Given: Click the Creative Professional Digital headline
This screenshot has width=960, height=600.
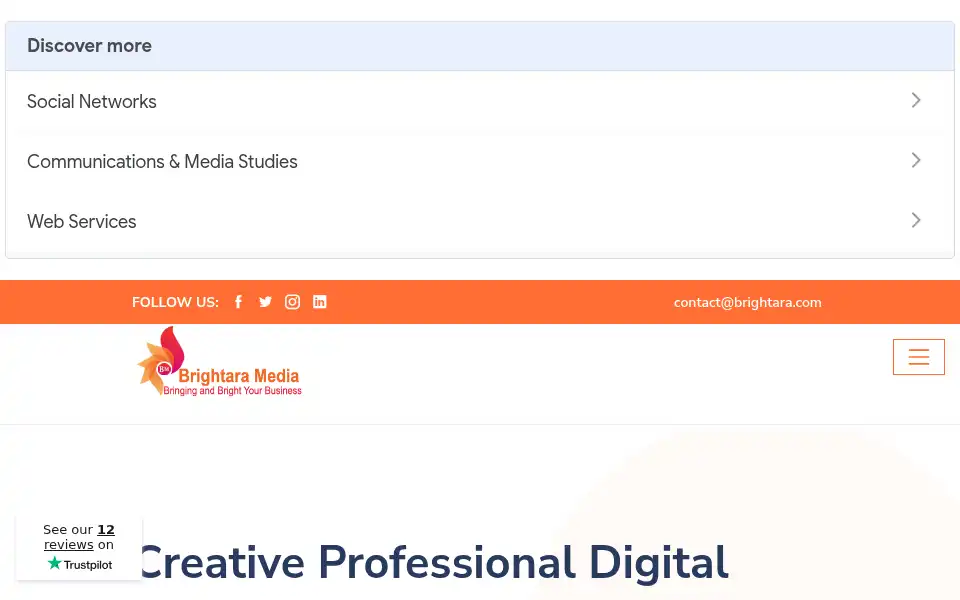Looking at the screenshot, I should [433, 562].
